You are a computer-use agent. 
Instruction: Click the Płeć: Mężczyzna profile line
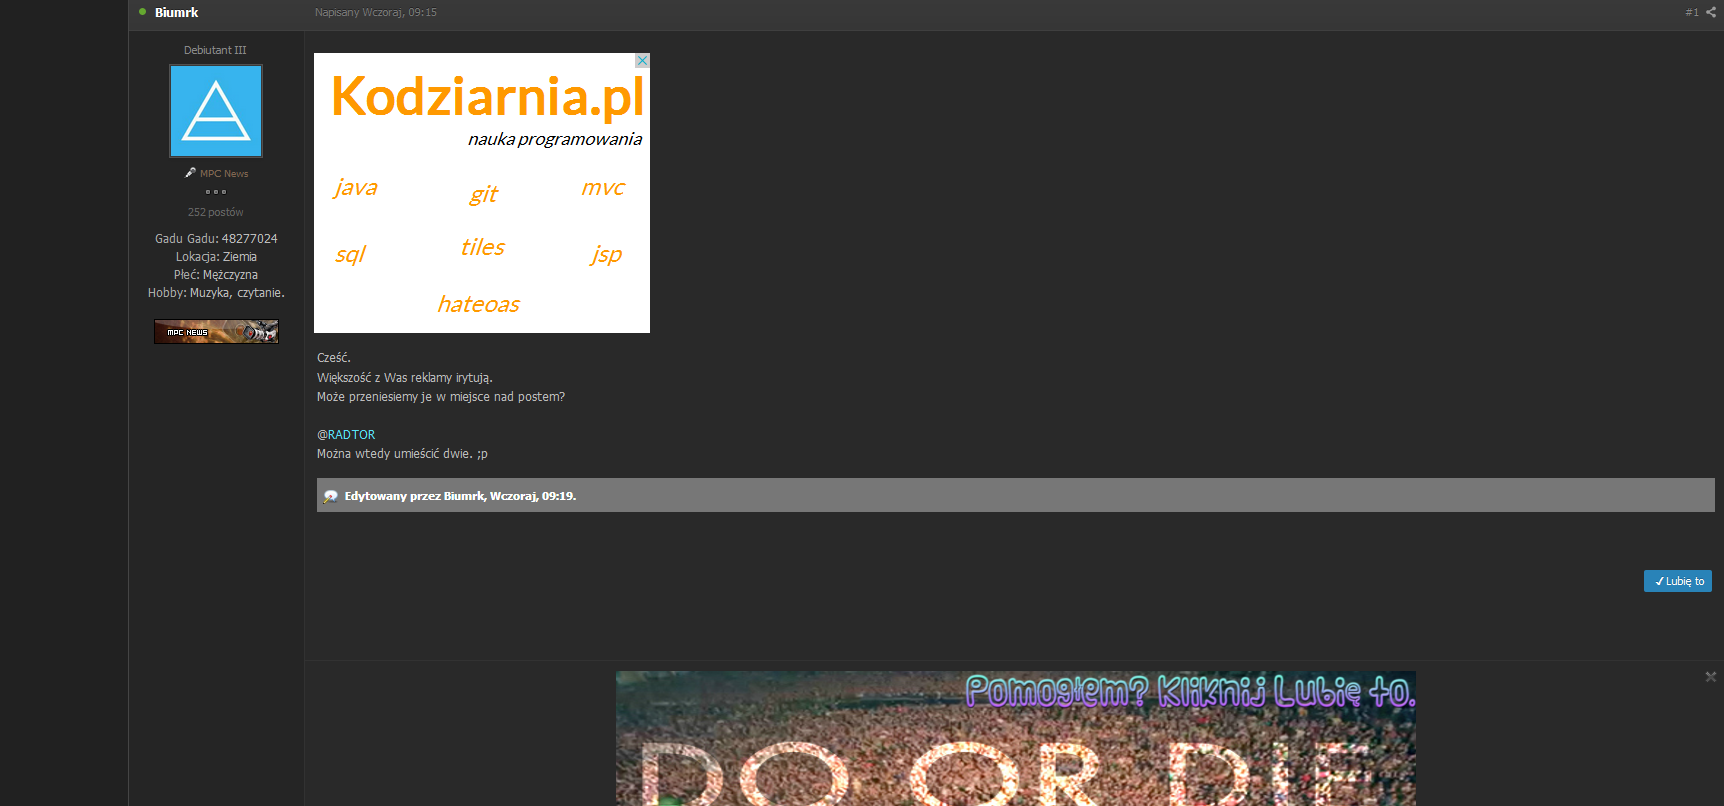coord(216,275)
